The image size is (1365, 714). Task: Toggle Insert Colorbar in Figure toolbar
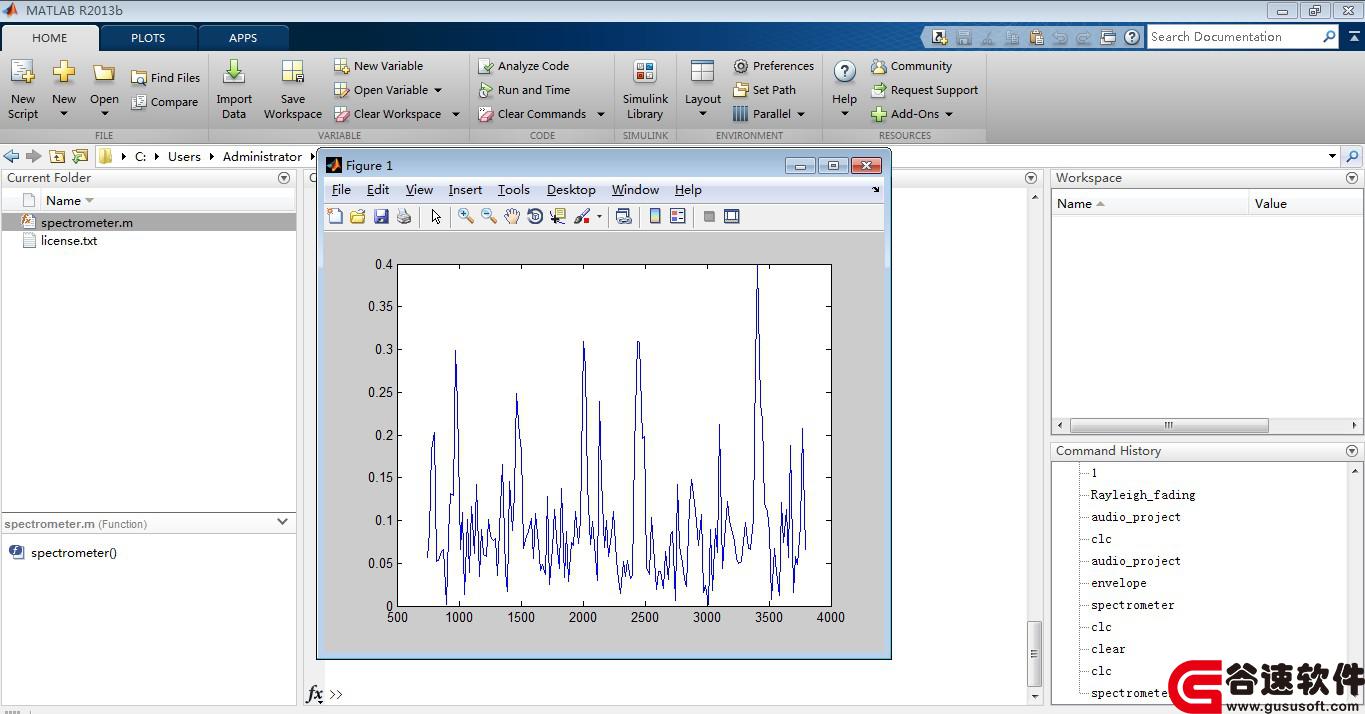(655, 216)
